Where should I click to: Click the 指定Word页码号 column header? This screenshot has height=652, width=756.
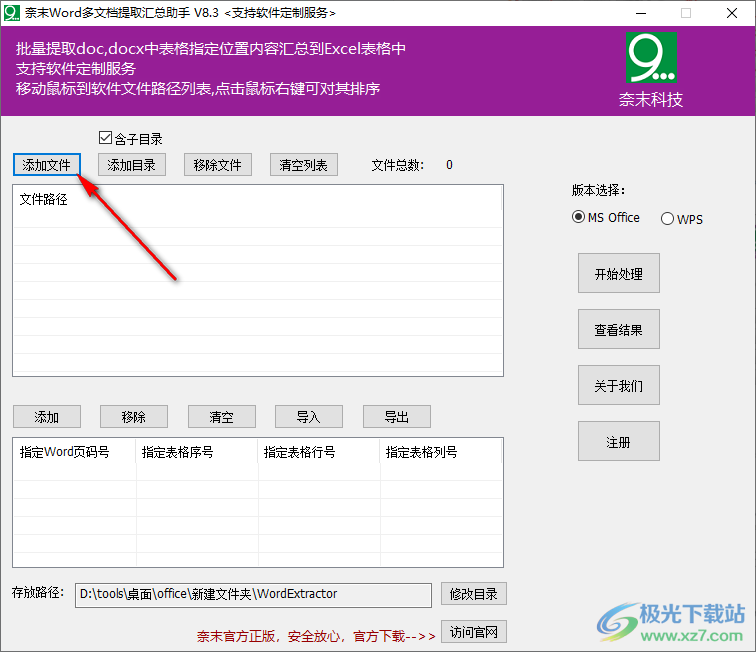75,452
